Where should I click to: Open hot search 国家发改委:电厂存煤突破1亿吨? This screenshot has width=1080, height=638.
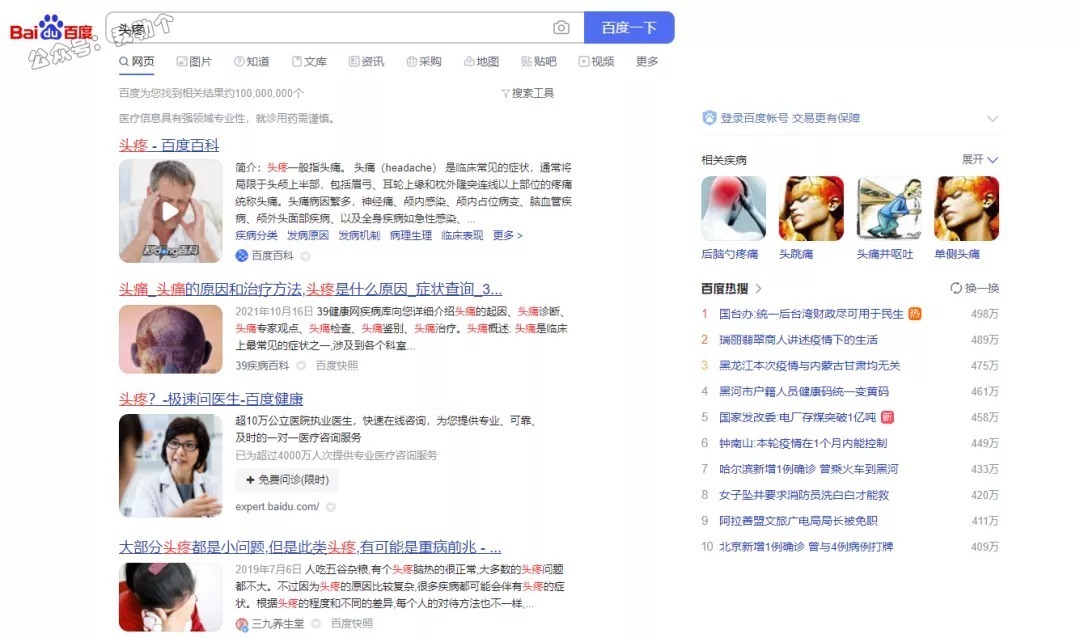click(x=798, y=418)
